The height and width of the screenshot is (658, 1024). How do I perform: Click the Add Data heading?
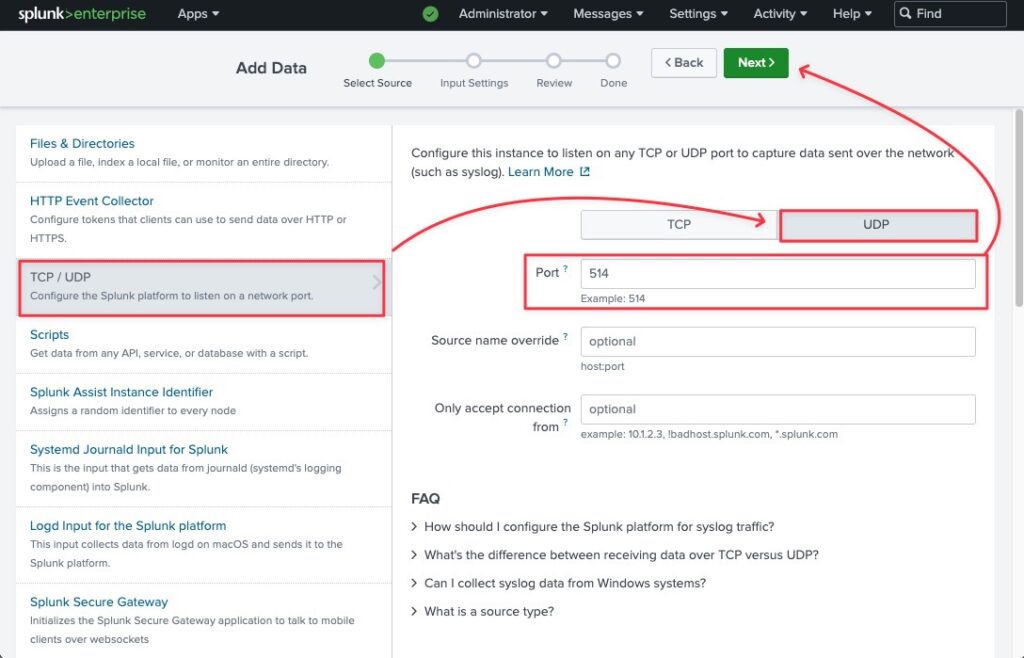(271, 68)
